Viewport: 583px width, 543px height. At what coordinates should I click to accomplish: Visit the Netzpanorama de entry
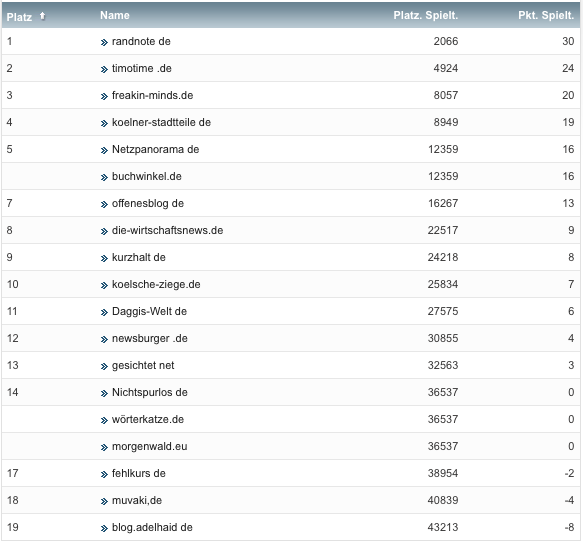pyautogui.click(x=155, y=150)
